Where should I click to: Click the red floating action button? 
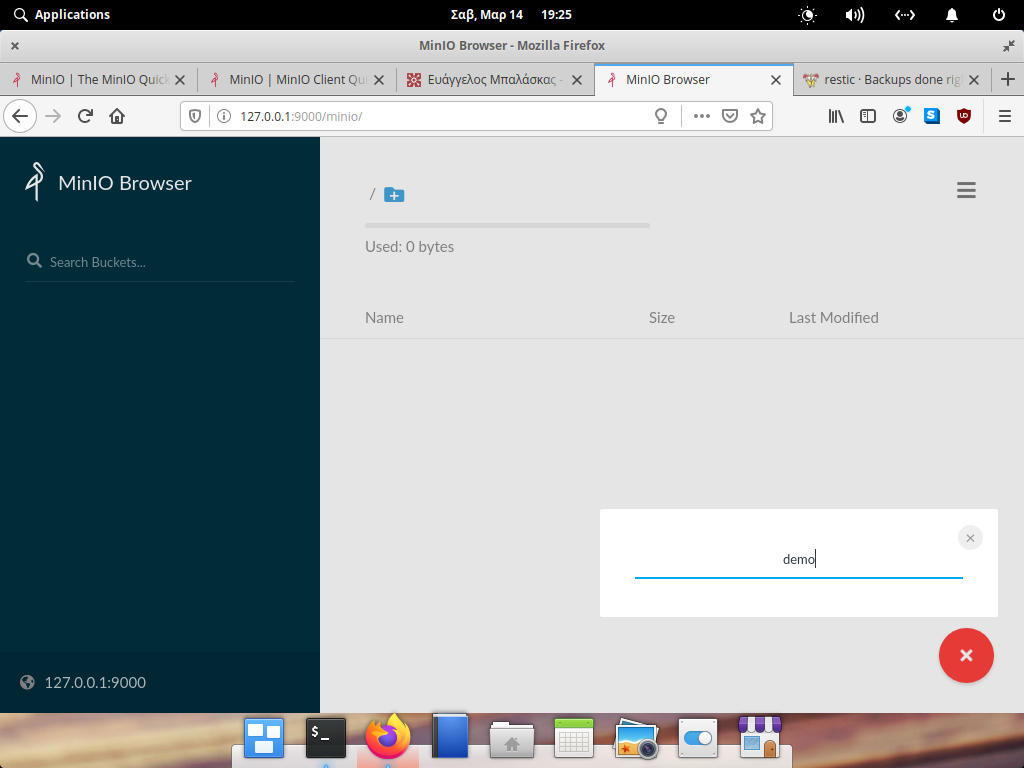966,656
